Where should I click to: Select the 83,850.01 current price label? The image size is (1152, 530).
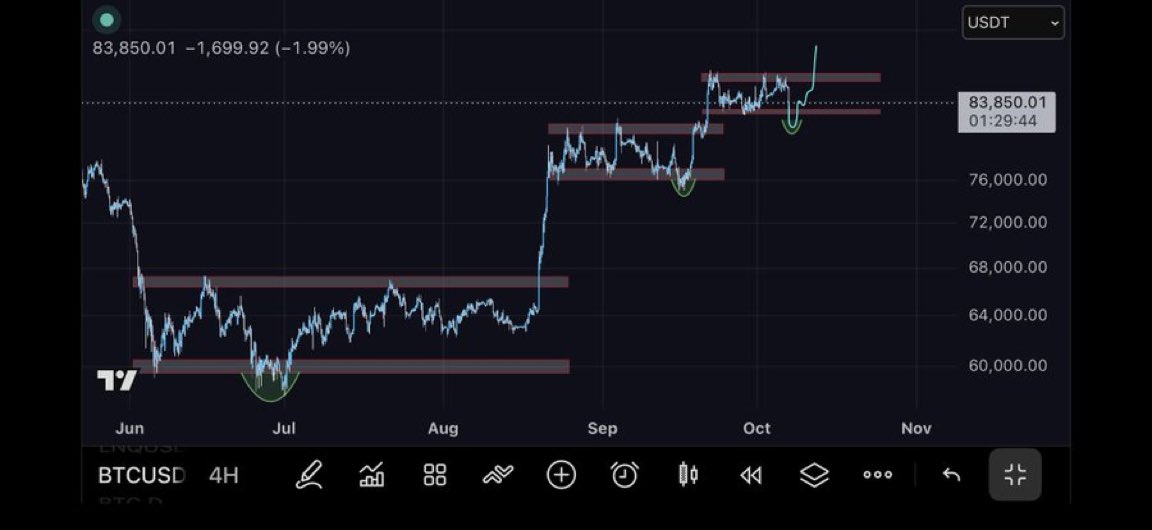(1007, 103)
